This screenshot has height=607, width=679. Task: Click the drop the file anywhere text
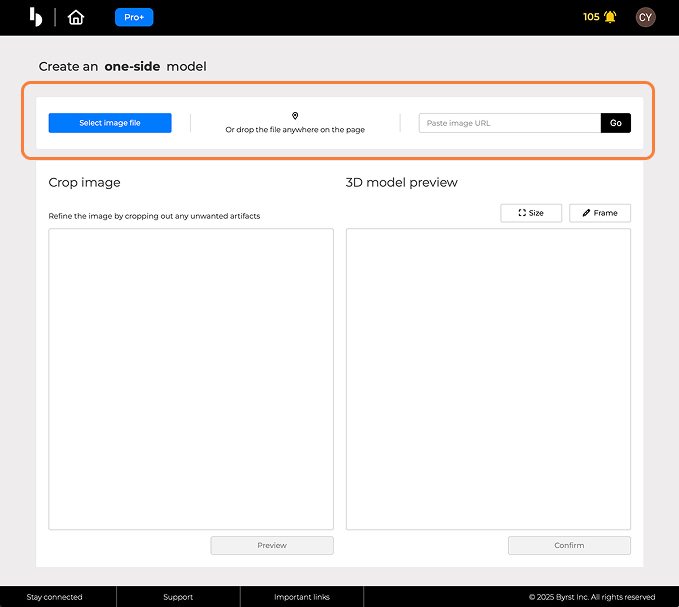(x=295, y=130)
